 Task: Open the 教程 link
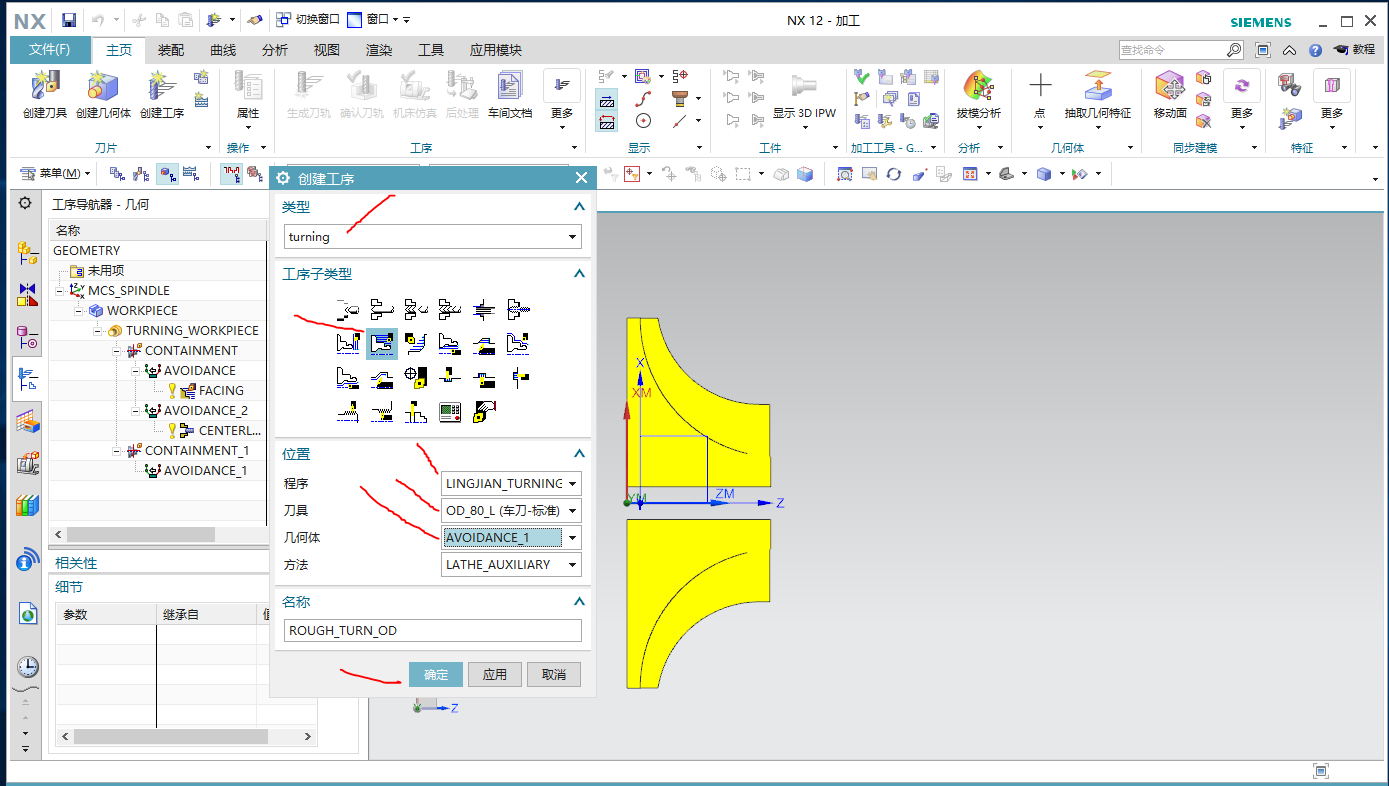(x=1355, y=49)
